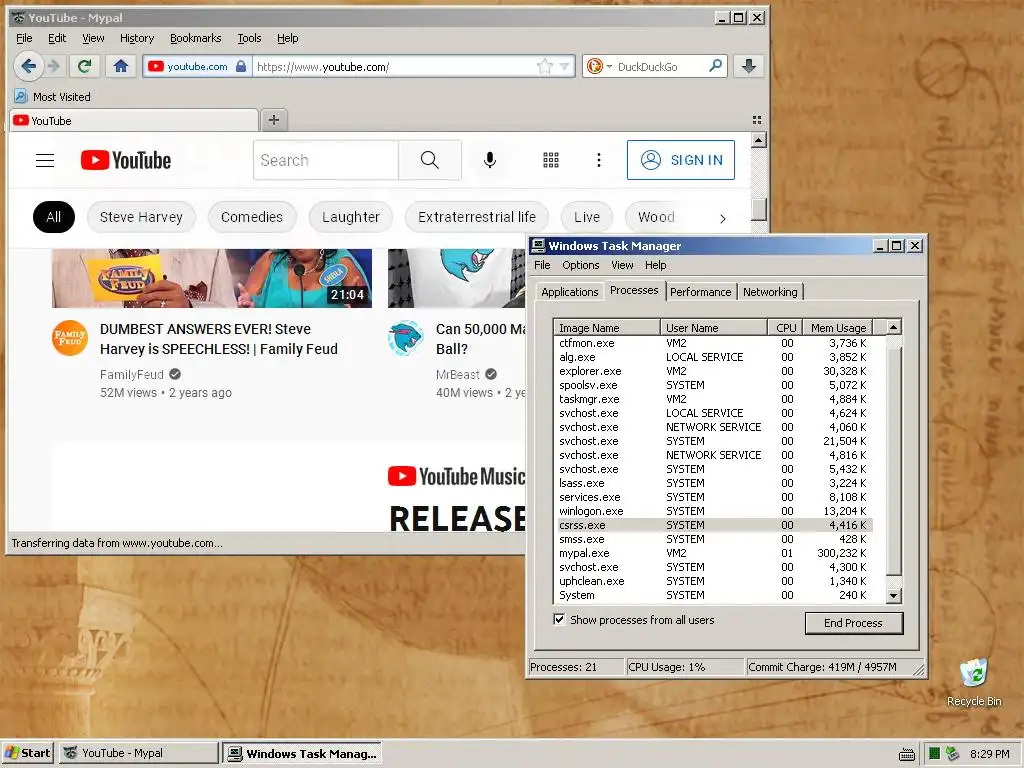This screenshot has height=768, width=1024.
Task: Sort processes by the Mem Usage column
Action: (x=838, y=327)
